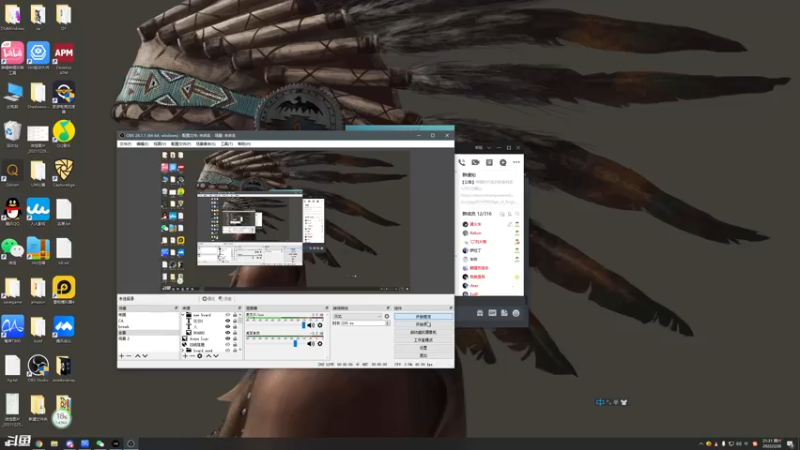The height and width of the screenshot is (450, 800).
Task: Toggle visibility eye of the board used group
Action: 228,351
